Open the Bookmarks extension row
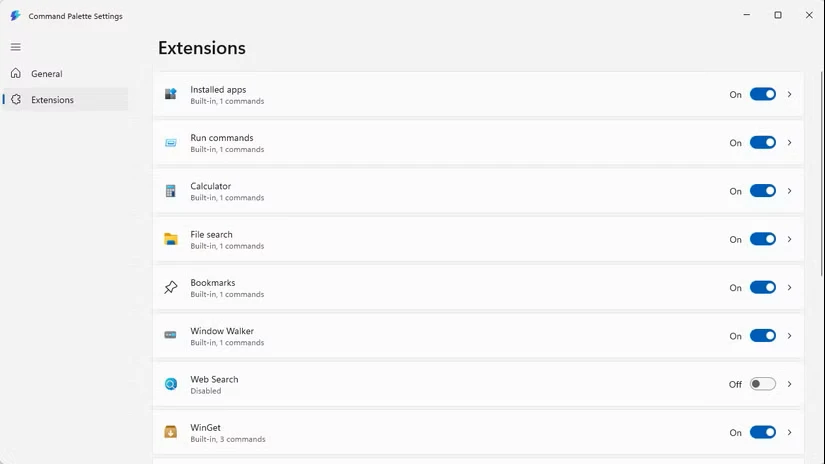Image resolution: width=825 pixels, height=464 pixels. coord(450,288)
